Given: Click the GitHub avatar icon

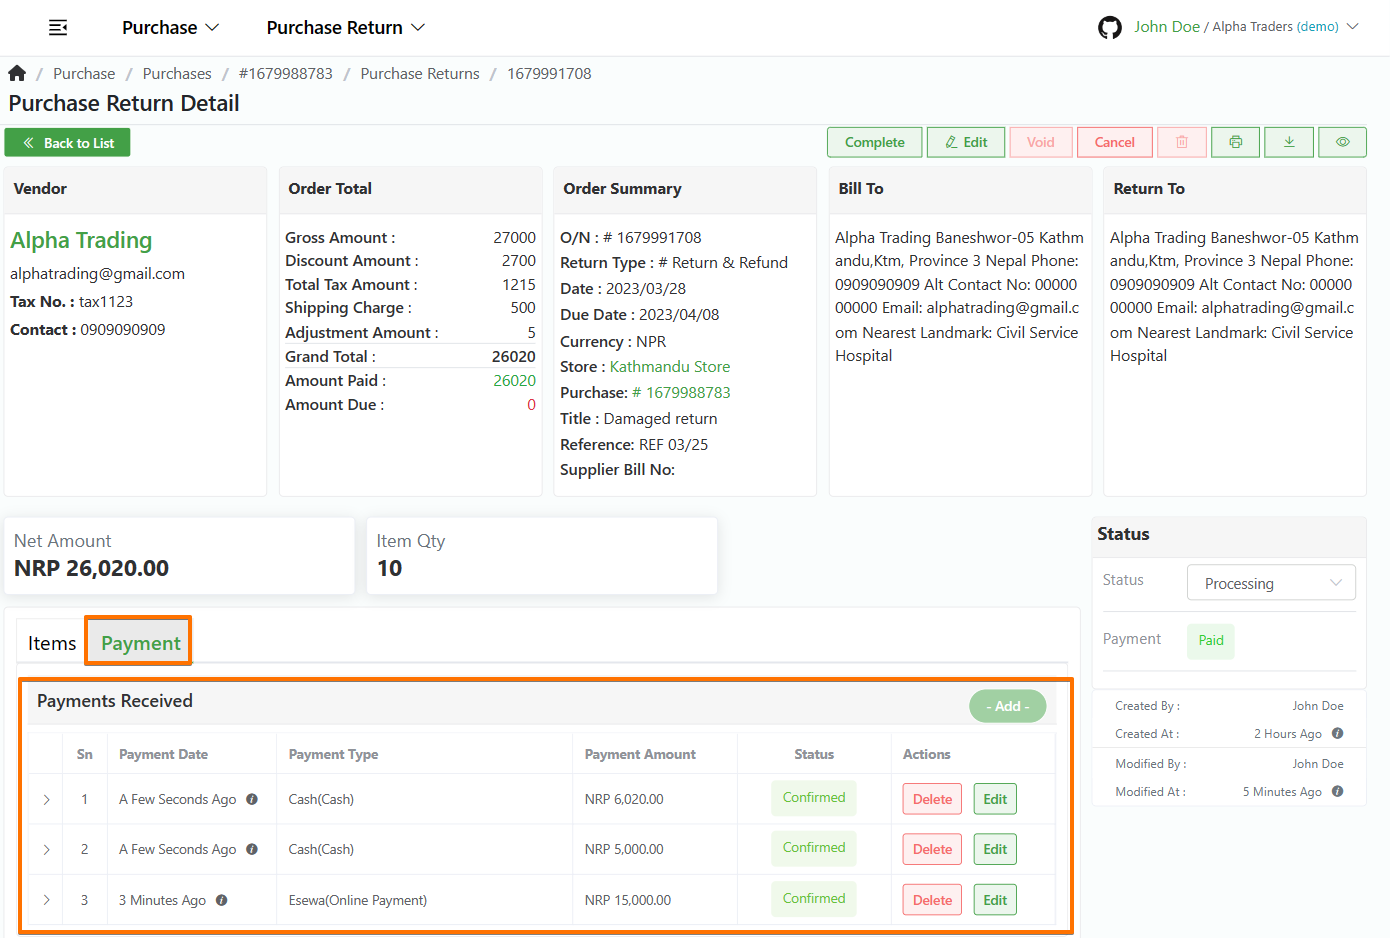Looking at the screenshot, I should click(1110, 27).
